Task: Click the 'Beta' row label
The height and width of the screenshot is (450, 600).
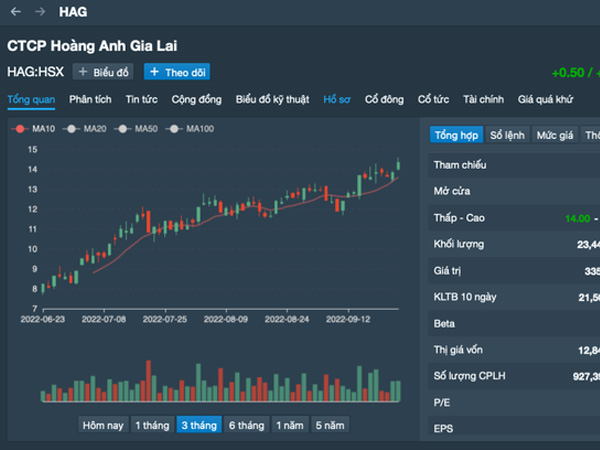Action: click(x=444, y=324)
